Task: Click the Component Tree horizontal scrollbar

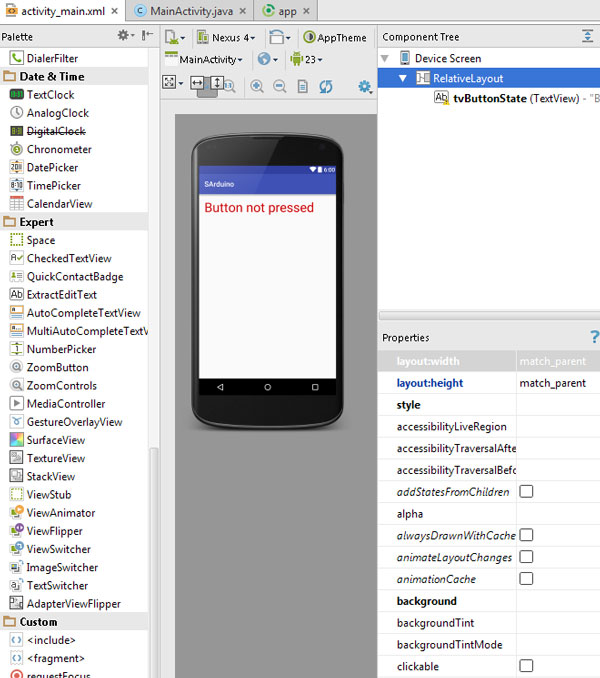Action: 489,315
